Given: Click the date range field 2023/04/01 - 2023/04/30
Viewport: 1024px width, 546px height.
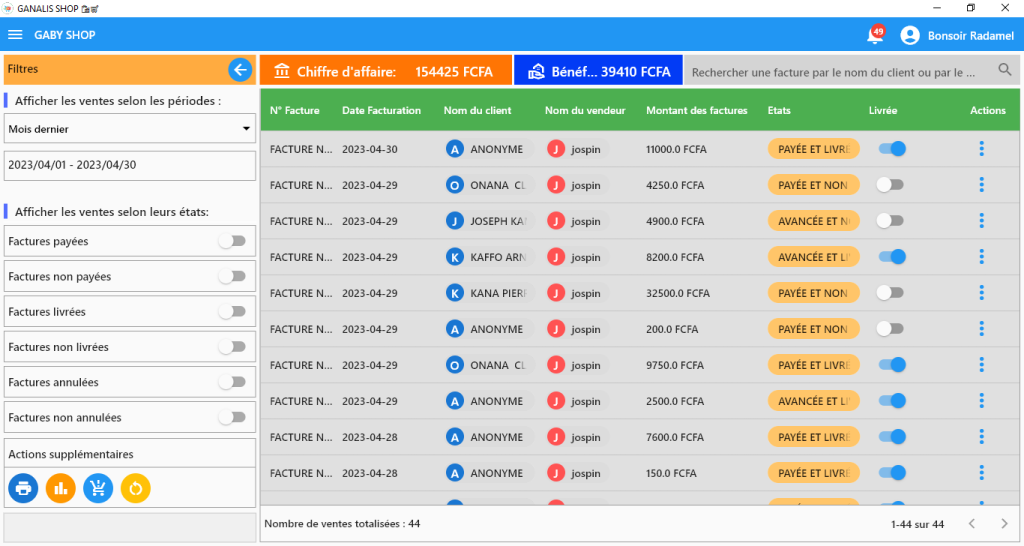Looking at the screenshot, I should 129,165.
